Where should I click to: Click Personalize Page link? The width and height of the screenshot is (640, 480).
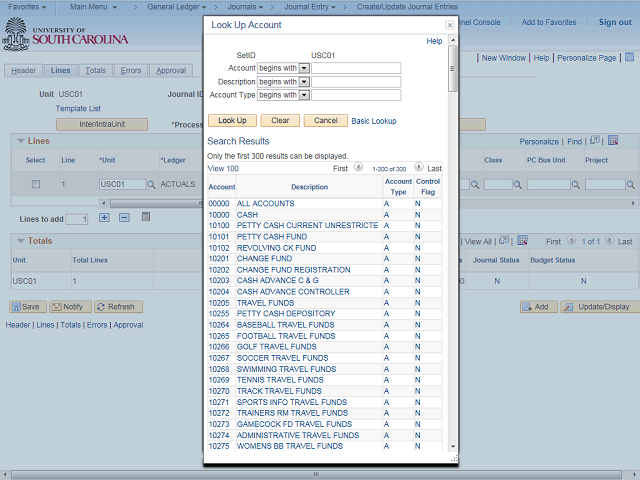(x=587, y=58)
